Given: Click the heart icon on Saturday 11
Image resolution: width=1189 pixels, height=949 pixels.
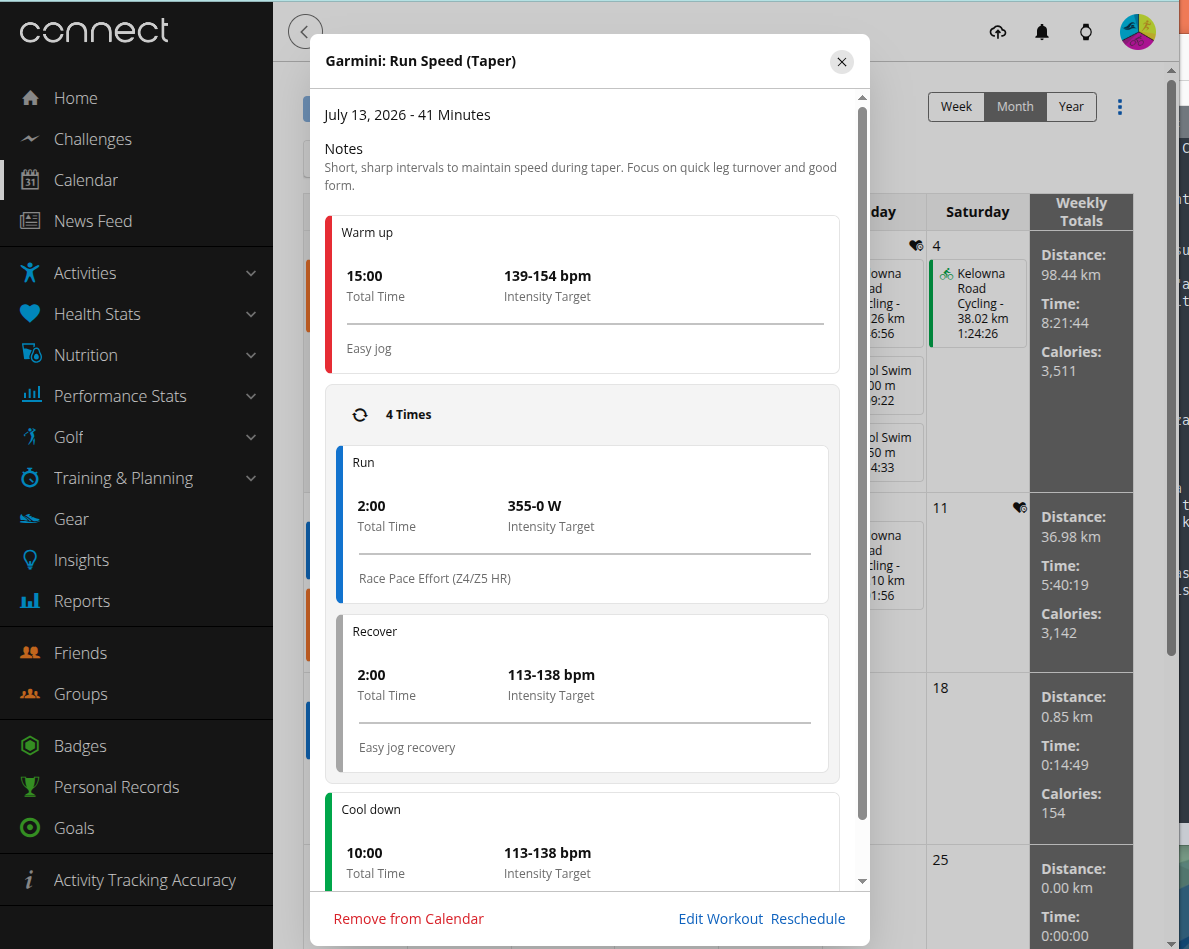Looking at the screenshot, I should [1020, 507].
